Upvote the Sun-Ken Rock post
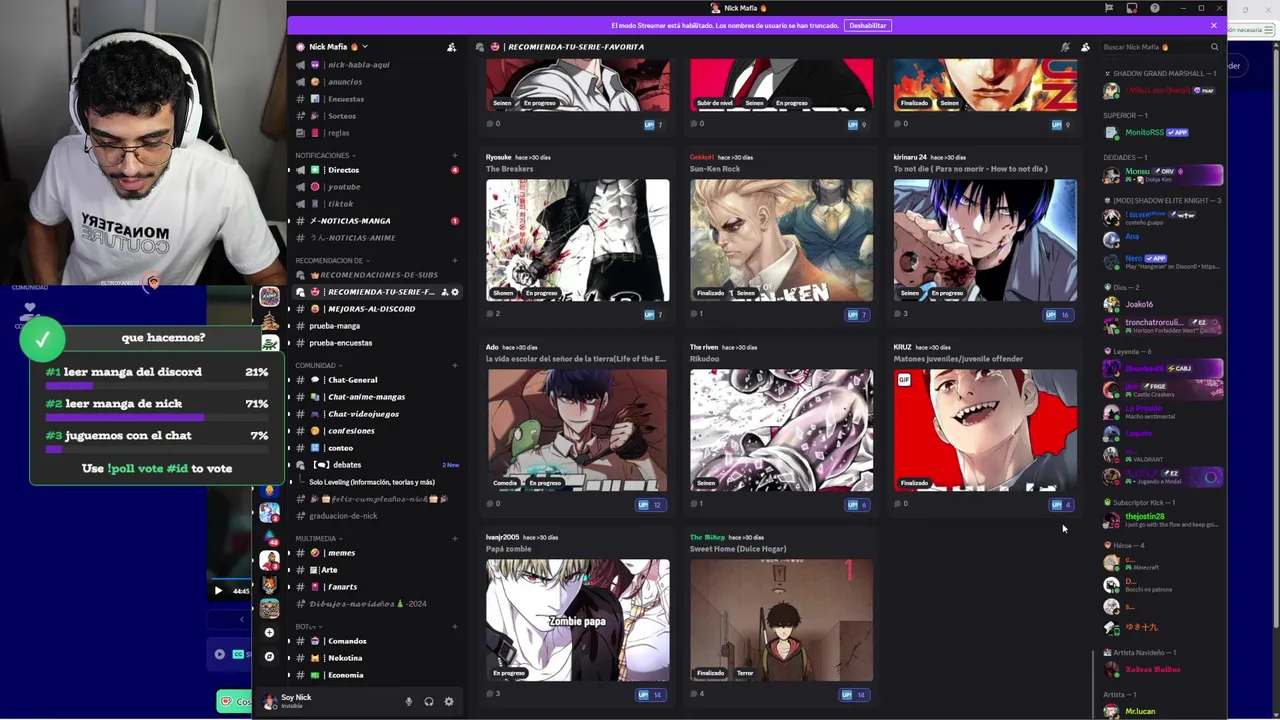The width and height of the screenshot is (1280, 720). pyautogui.click(x=856, y=314)
